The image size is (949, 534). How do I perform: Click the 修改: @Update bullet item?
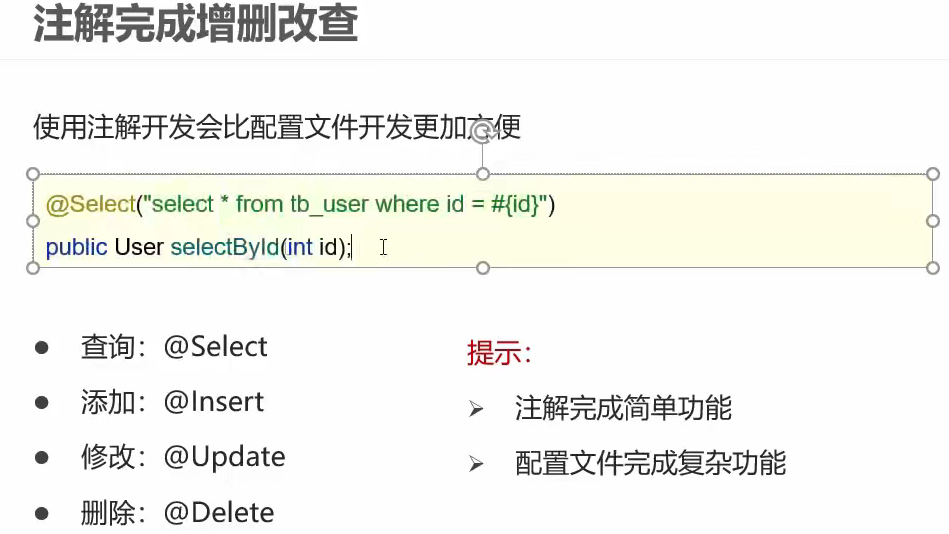point(183,457)
